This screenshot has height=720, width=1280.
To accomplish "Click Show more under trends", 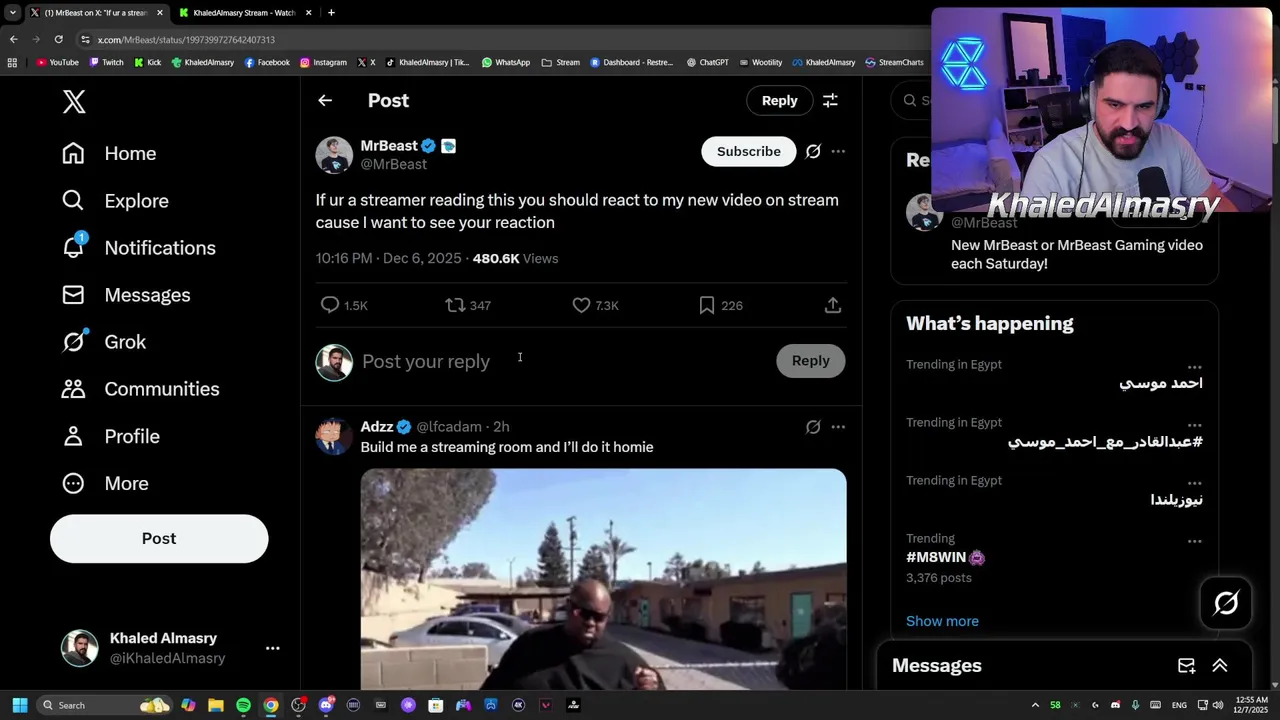I will click(x=942, y=621).
